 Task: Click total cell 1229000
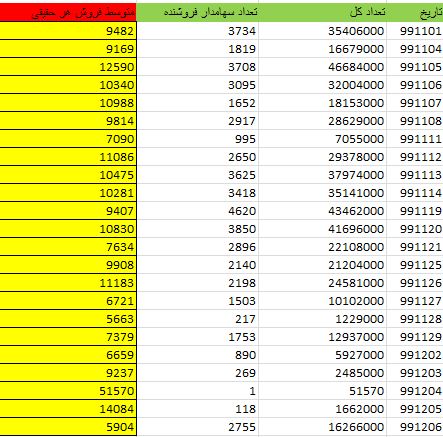click(323, 319)
